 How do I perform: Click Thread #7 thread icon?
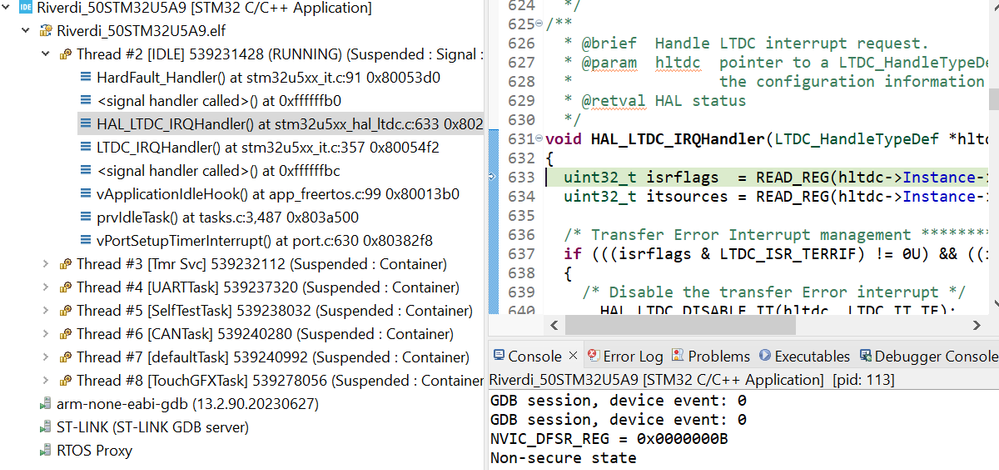[x=65, y=357]
